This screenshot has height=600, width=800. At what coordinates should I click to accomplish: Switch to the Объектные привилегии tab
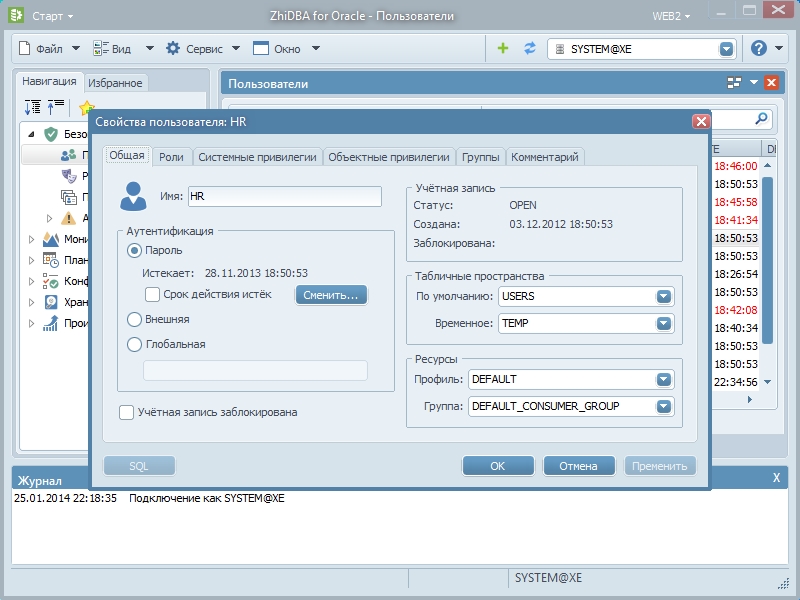coord(389,157)
